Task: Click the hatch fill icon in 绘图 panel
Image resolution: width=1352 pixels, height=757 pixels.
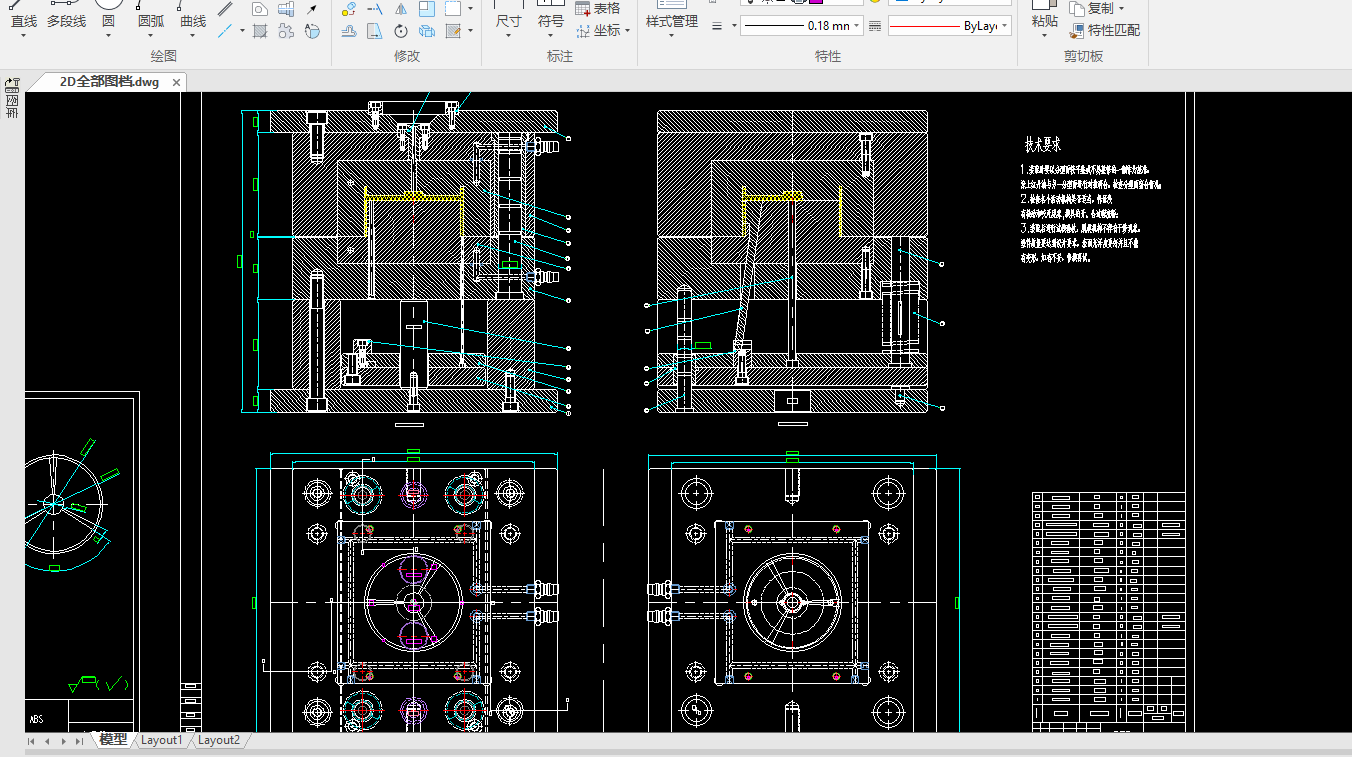Action: (260, 31)
